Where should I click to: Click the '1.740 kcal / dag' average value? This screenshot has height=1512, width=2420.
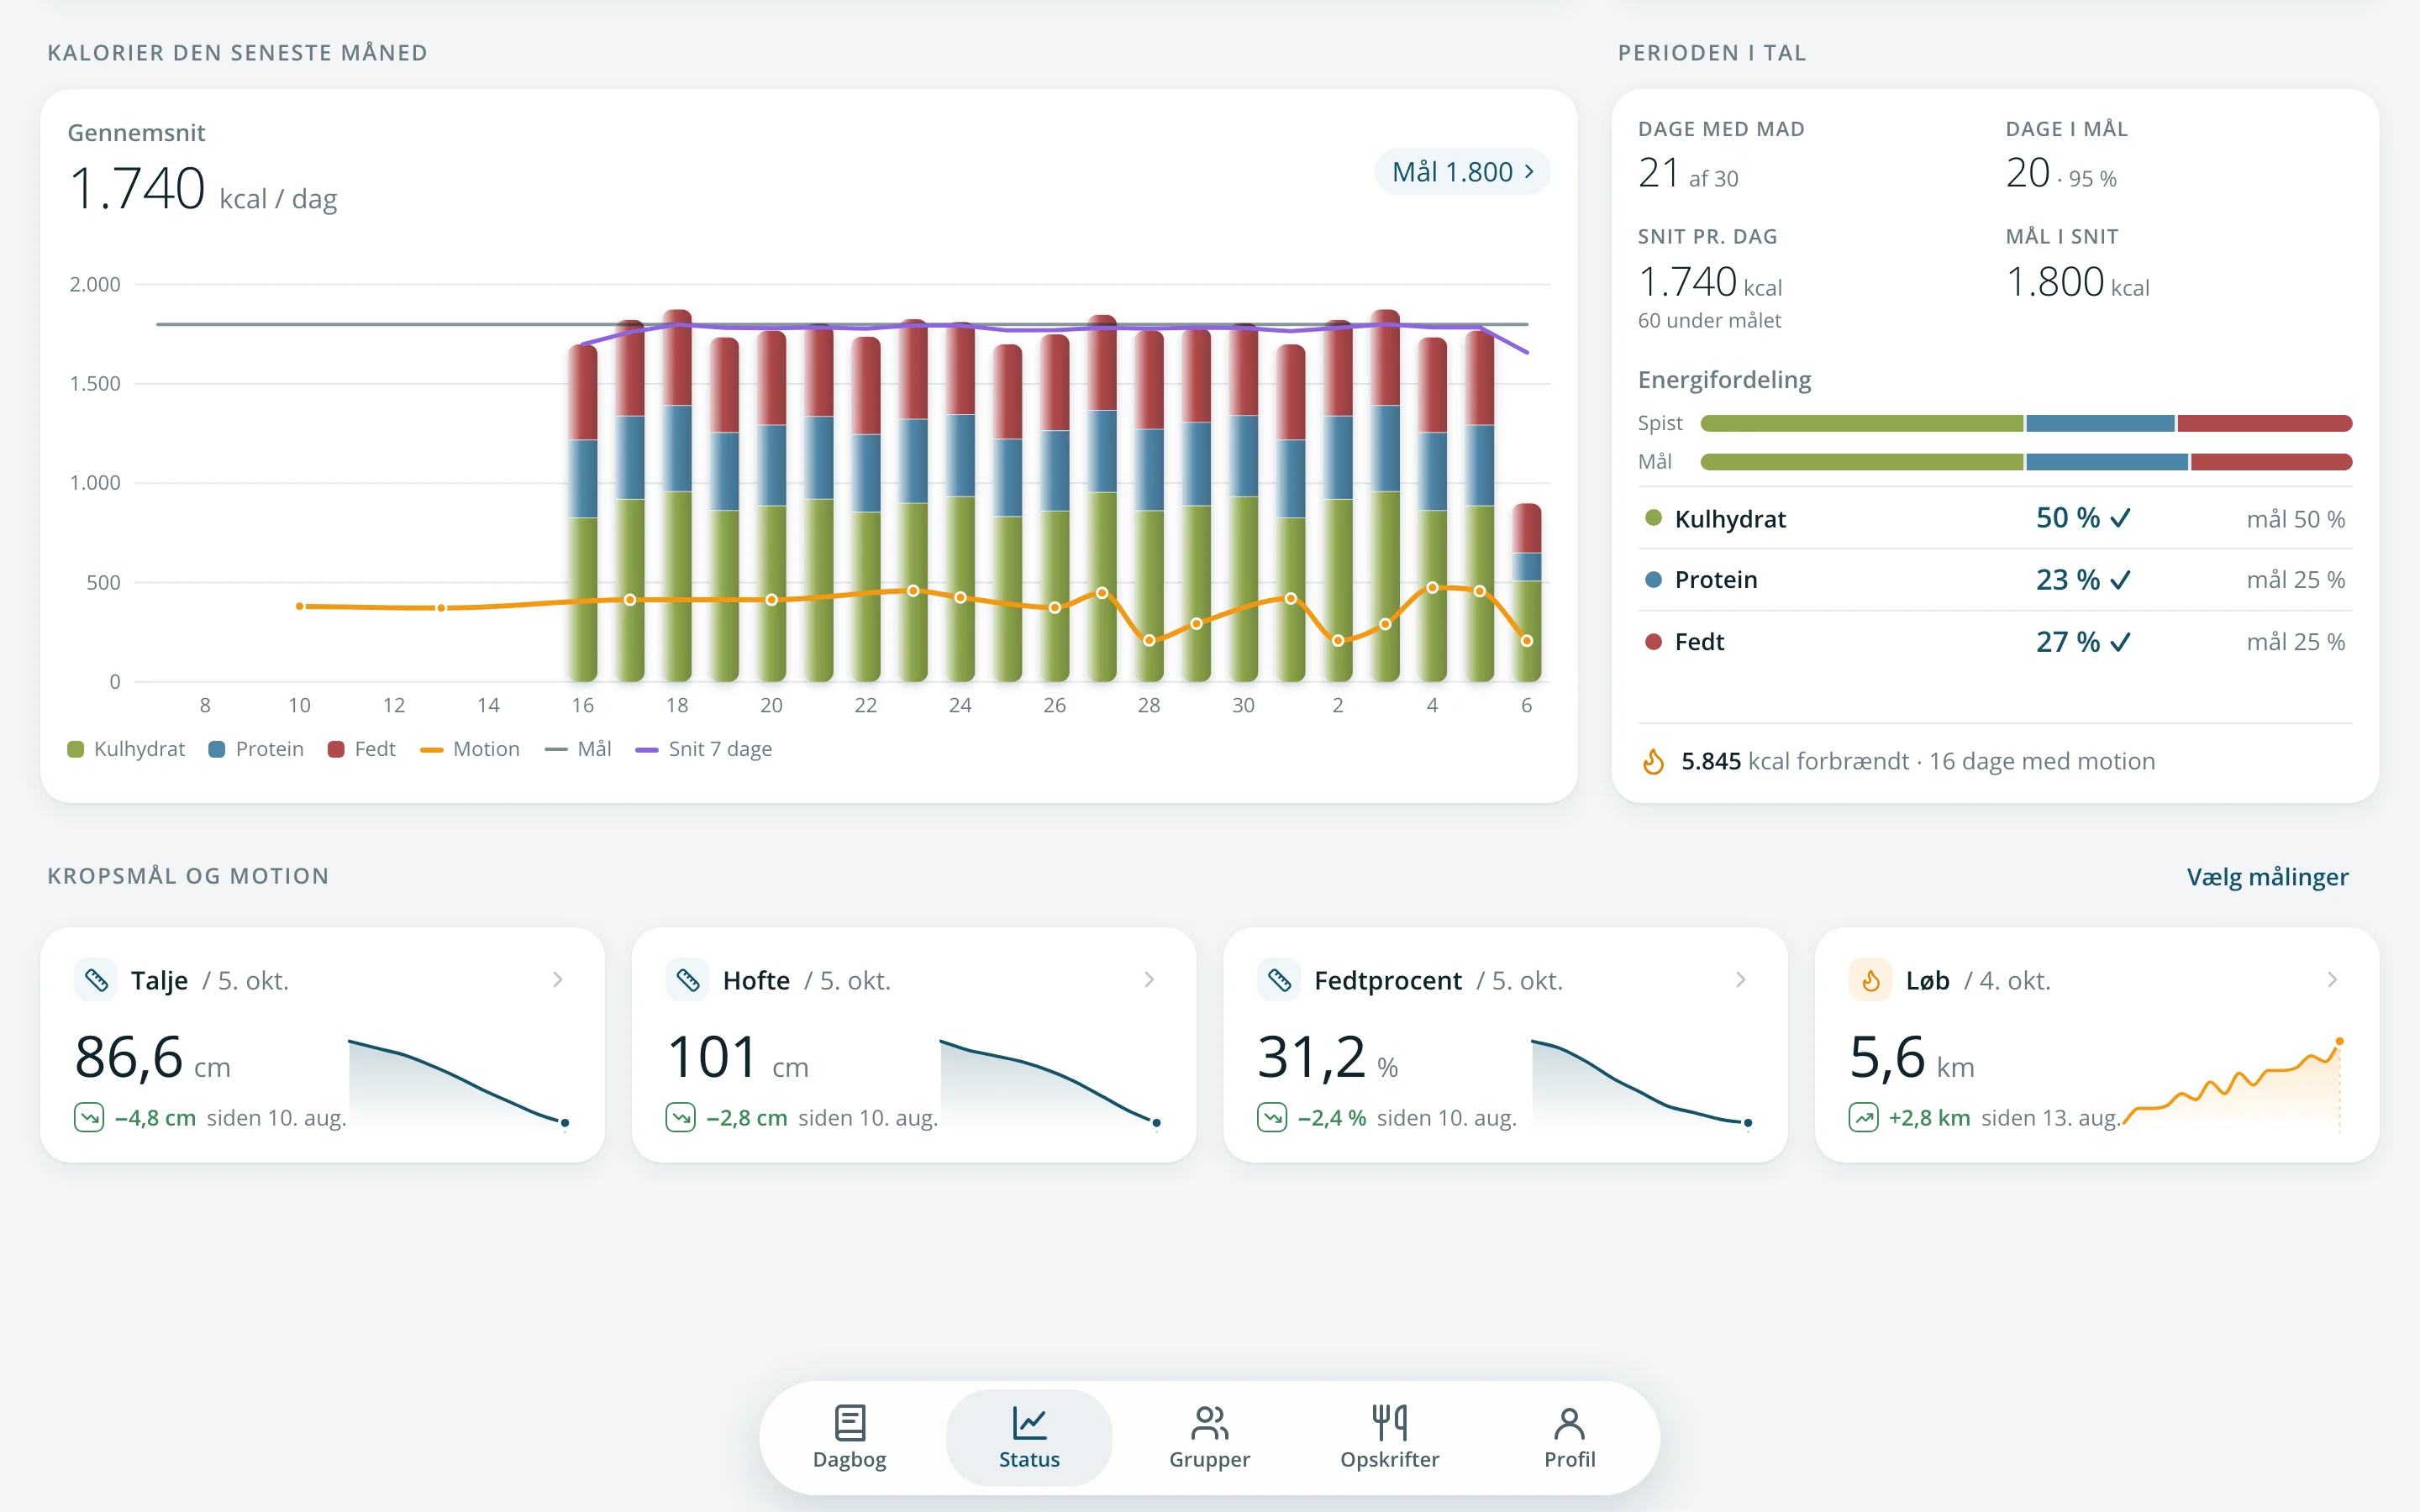203,189
